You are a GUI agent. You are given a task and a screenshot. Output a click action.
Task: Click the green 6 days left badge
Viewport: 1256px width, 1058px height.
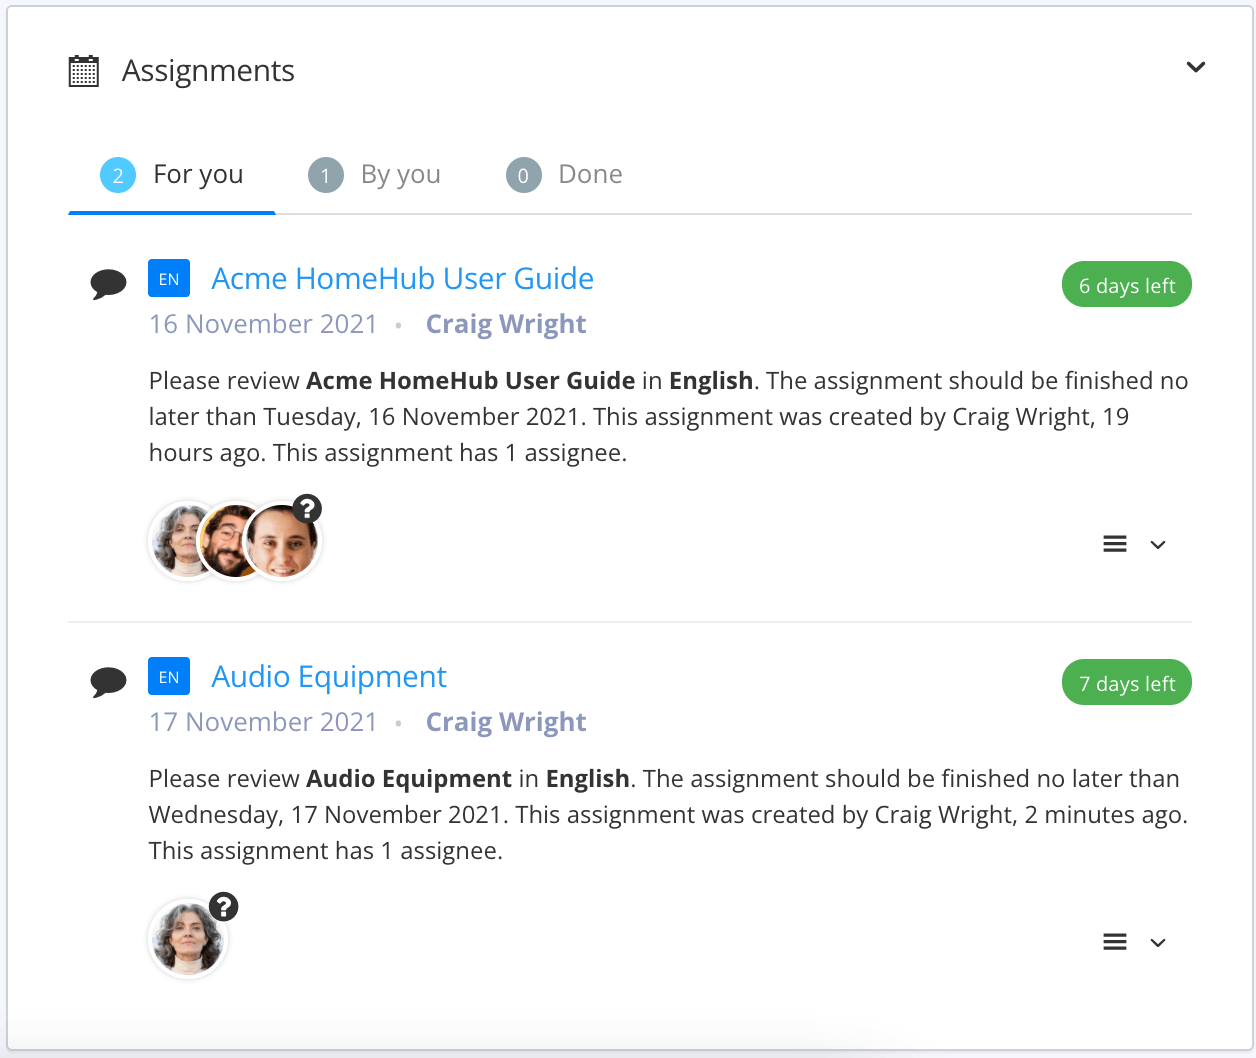coord(1126,284)
